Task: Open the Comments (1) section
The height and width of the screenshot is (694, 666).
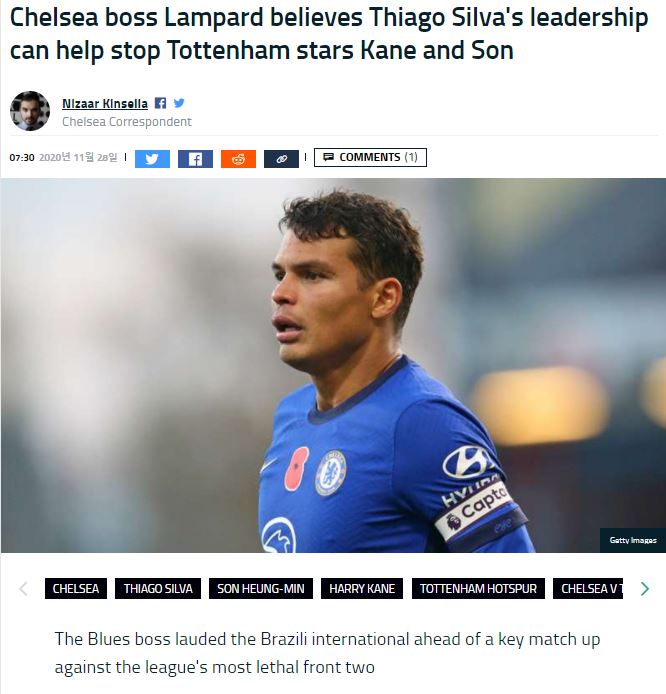Action: tap(370, 157)
